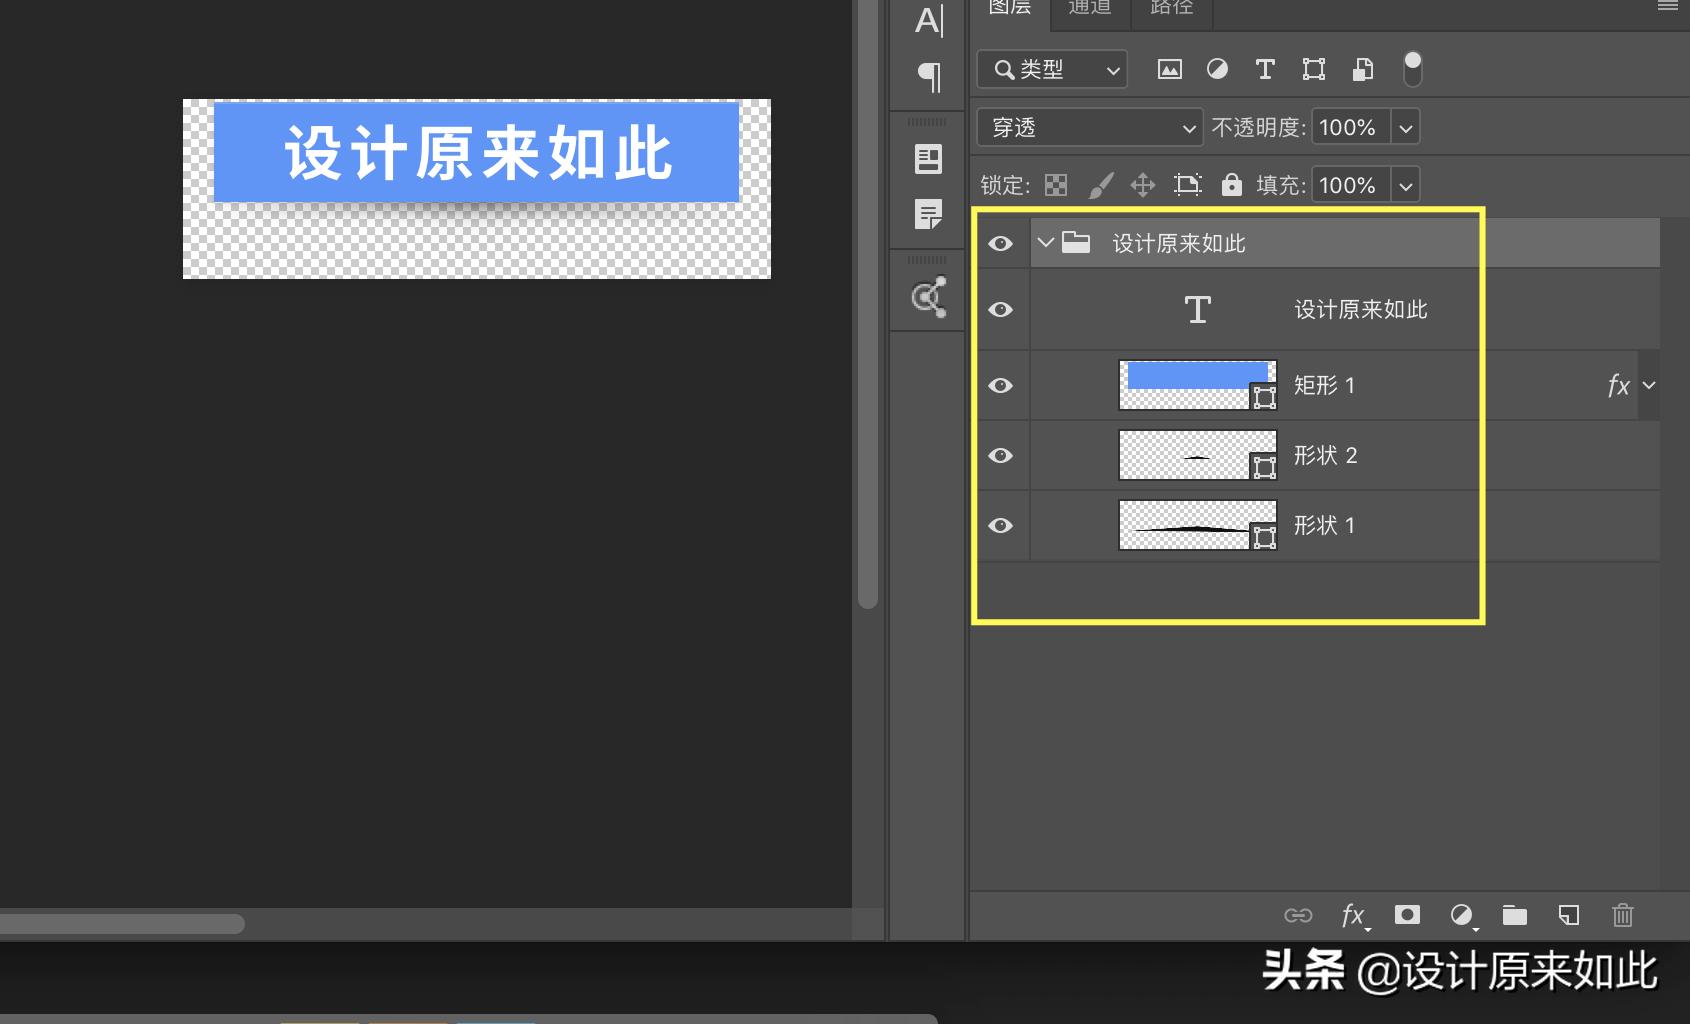Filter for smart object layers

pos(1362,69)
